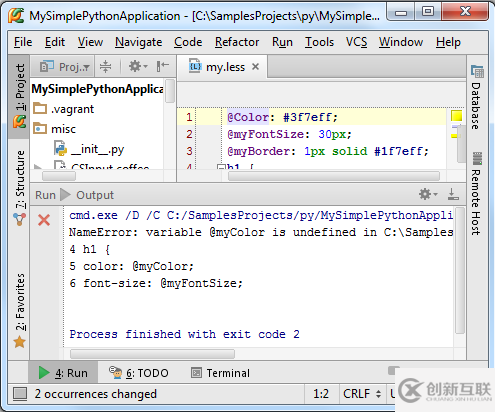
Task: Click line number 1 in gutter
Action: [189, 117]
